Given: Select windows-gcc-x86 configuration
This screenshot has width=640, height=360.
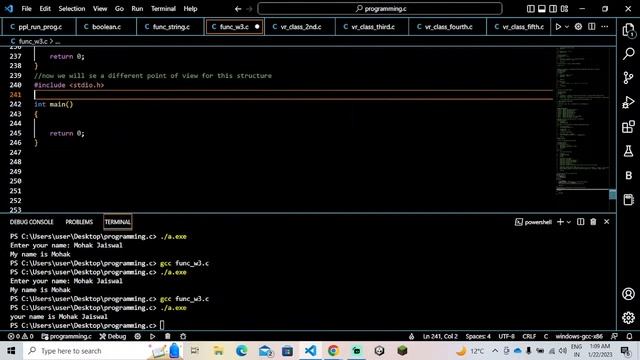Looking at the screenshot, I should [x=579, y=337].
